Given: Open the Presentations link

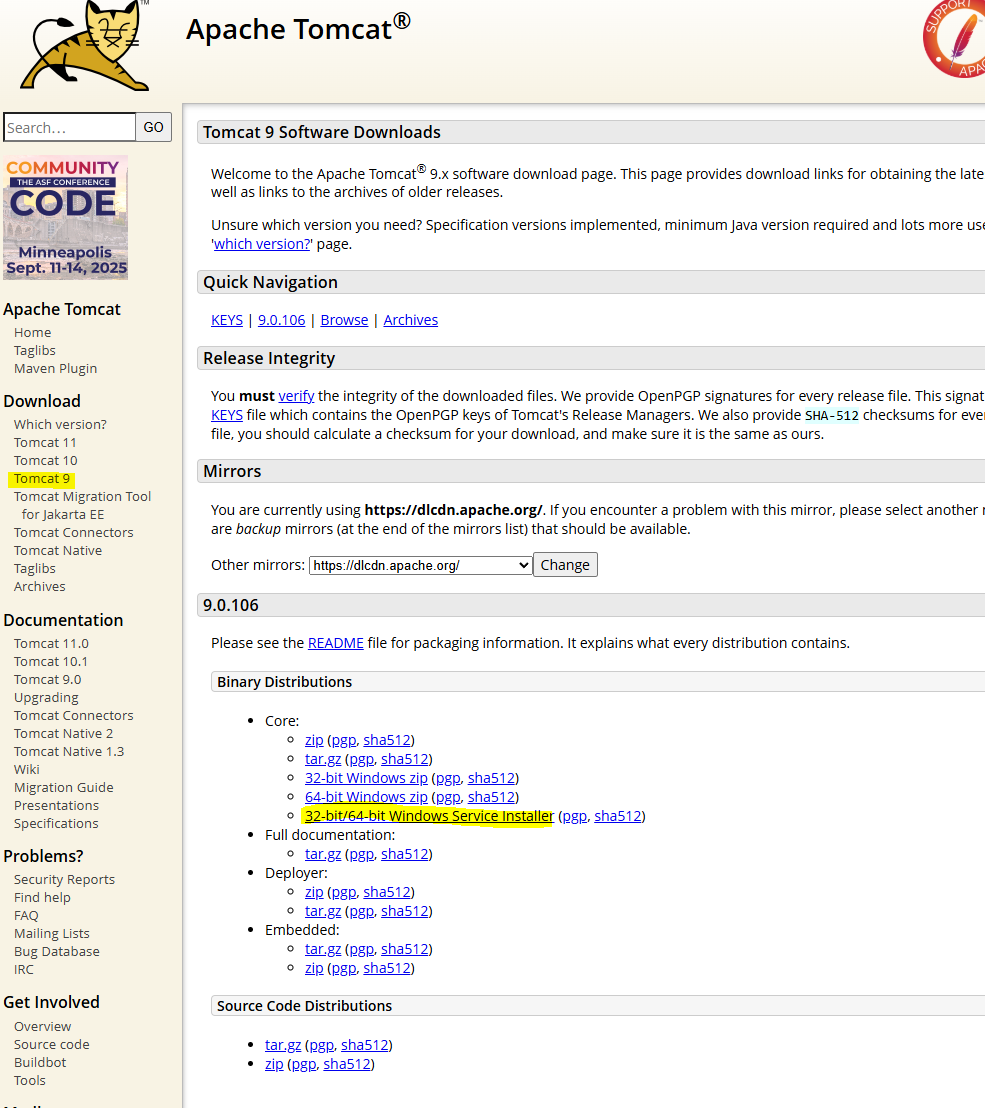Looking at the screenshot, I should [x=57, y=806].
